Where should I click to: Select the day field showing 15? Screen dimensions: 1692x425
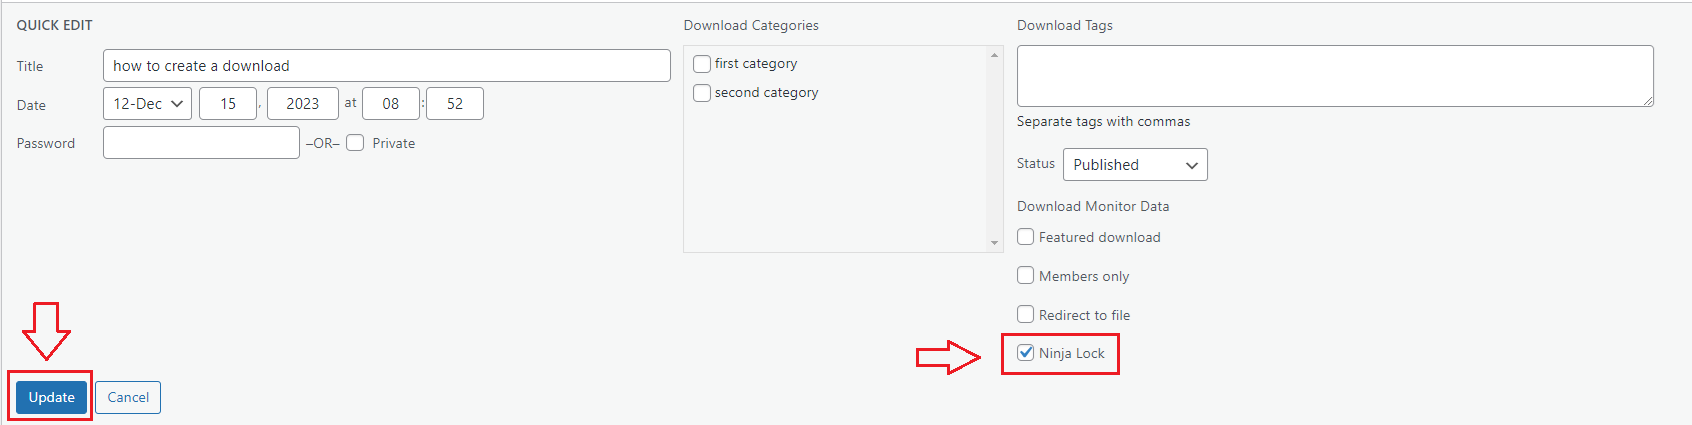pyautogui.click(x=228, y=104)
